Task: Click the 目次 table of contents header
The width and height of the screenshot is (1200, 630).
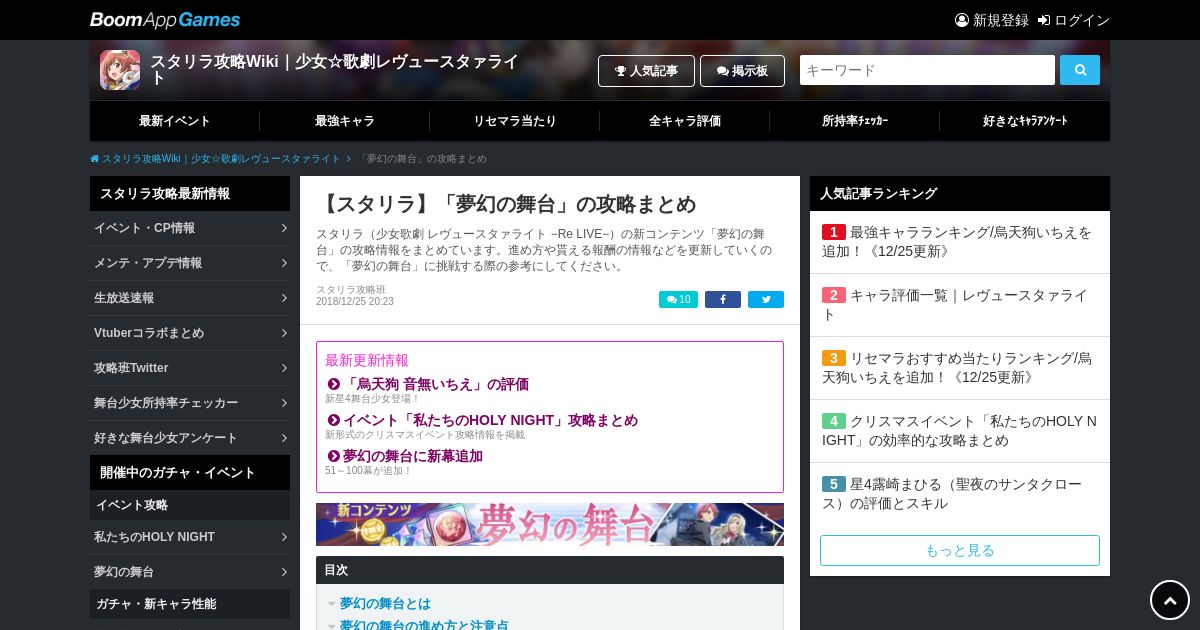Action: (x=550, y=570)
